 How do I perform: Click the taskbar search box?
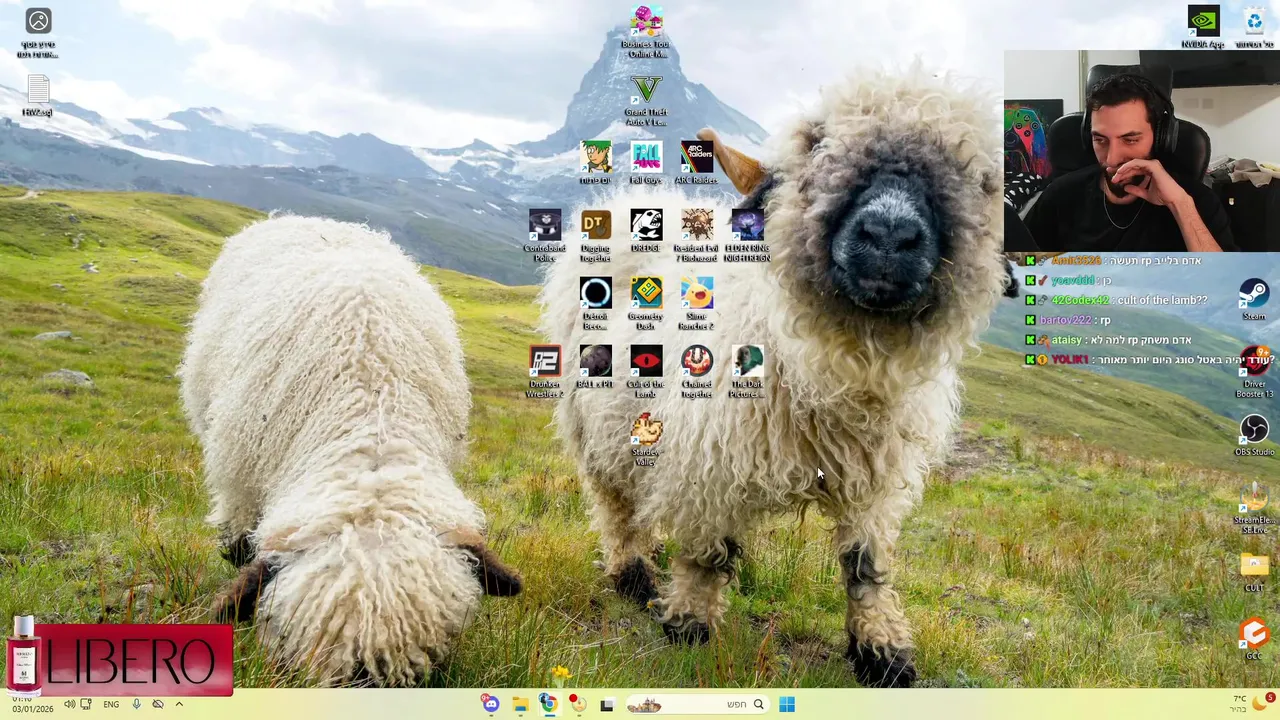click(697, 705)
